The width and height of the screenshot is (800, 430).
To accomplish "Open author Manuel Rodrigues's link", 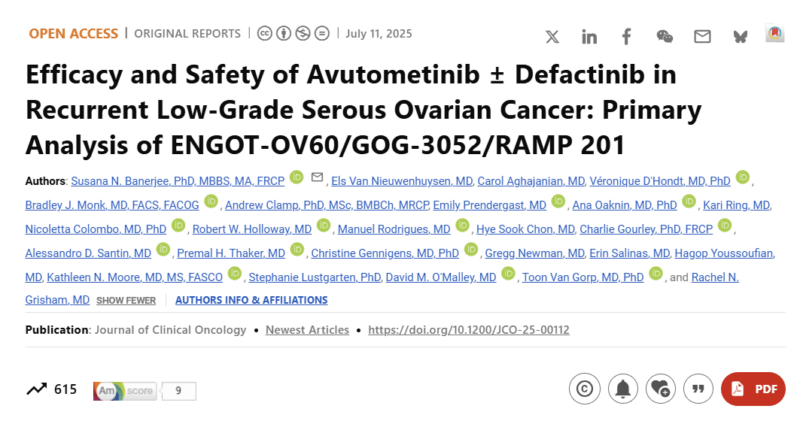I will (394, 229).
